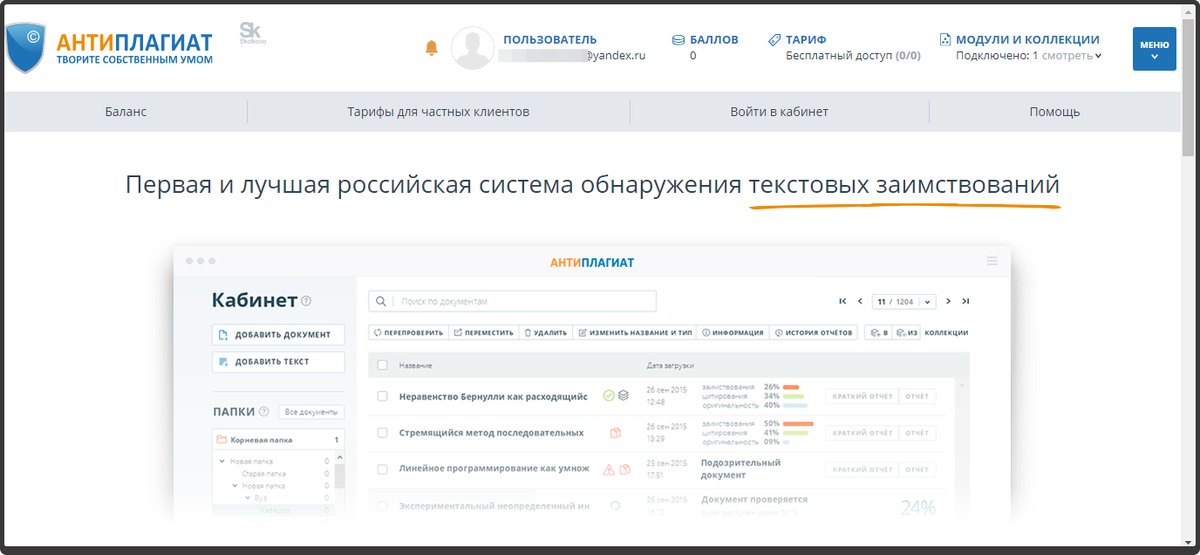Click remove from collection ИЗ button

click(x=907, y=332)
